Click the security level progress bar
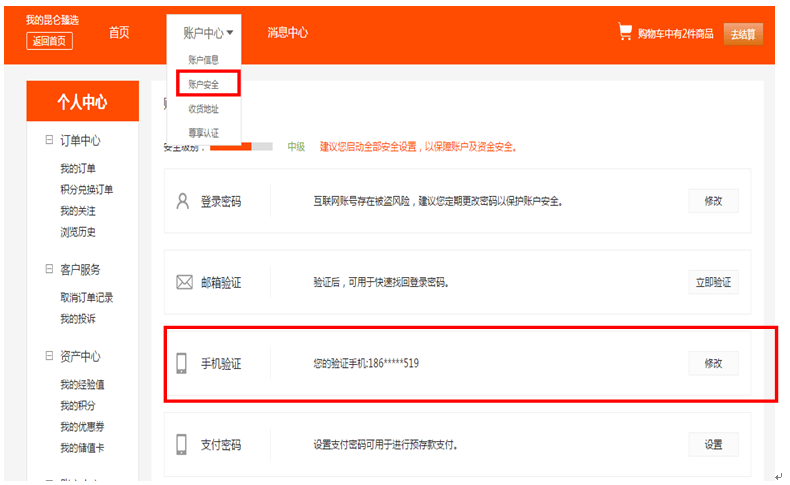Screen dimensions: 790x485 pos(241,147)
